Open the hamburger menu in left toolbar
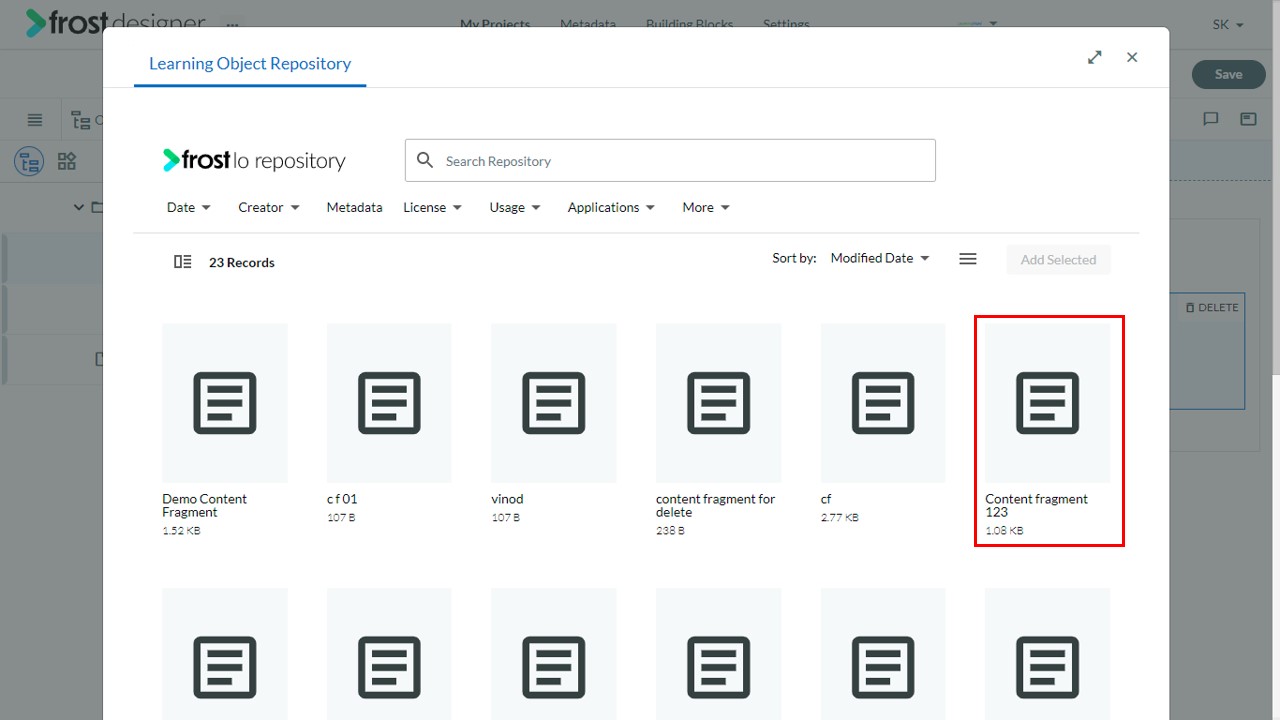 [x=35, y=120]
